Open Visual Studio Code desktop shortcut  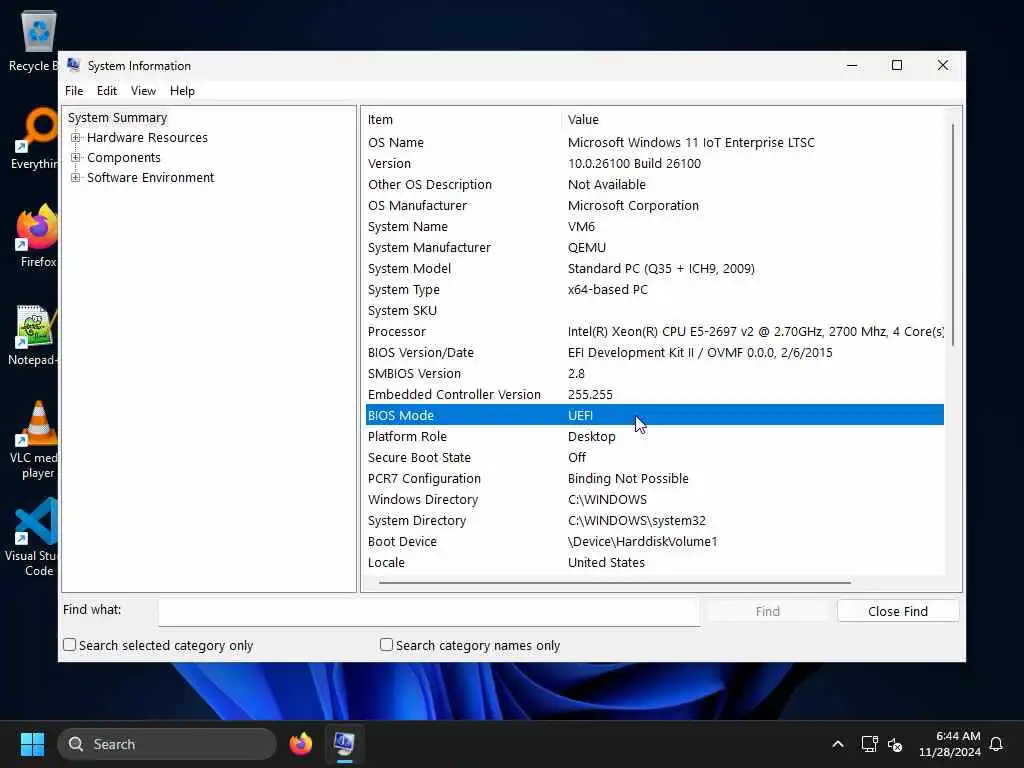34,537
